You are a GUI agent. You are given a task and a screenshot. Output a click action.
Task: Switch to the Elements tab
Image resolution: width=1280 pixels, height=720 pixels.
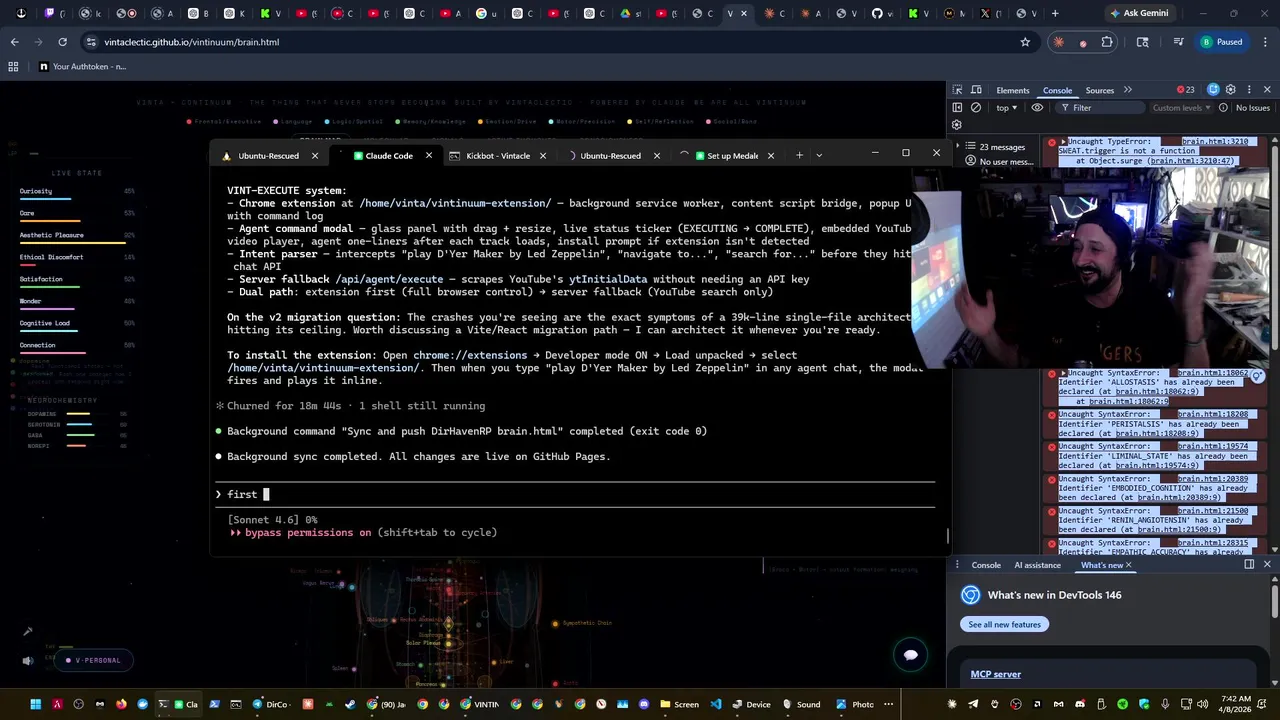point(1012,90)
